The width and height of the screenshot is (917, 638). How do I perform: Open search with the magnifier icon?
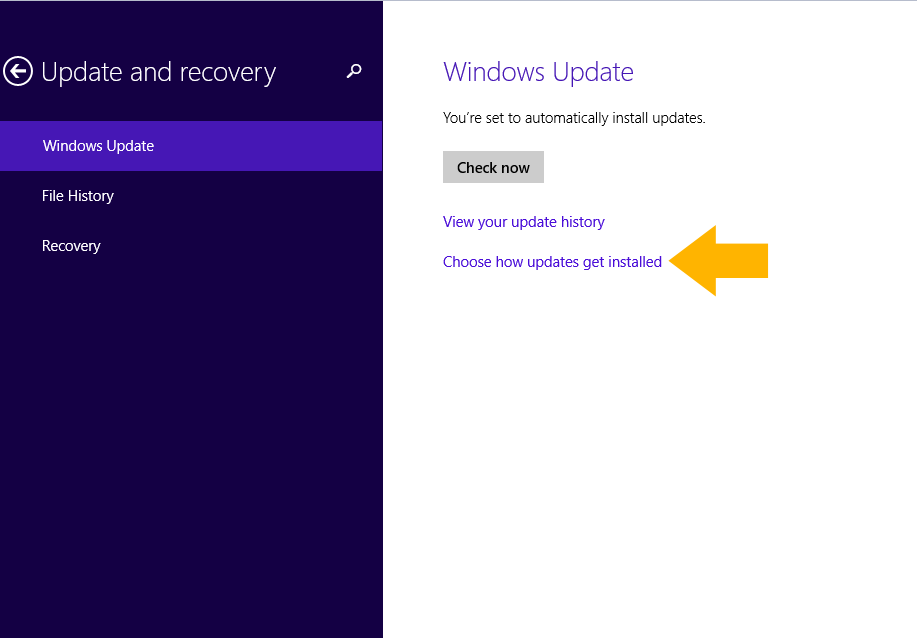[354, 71]
